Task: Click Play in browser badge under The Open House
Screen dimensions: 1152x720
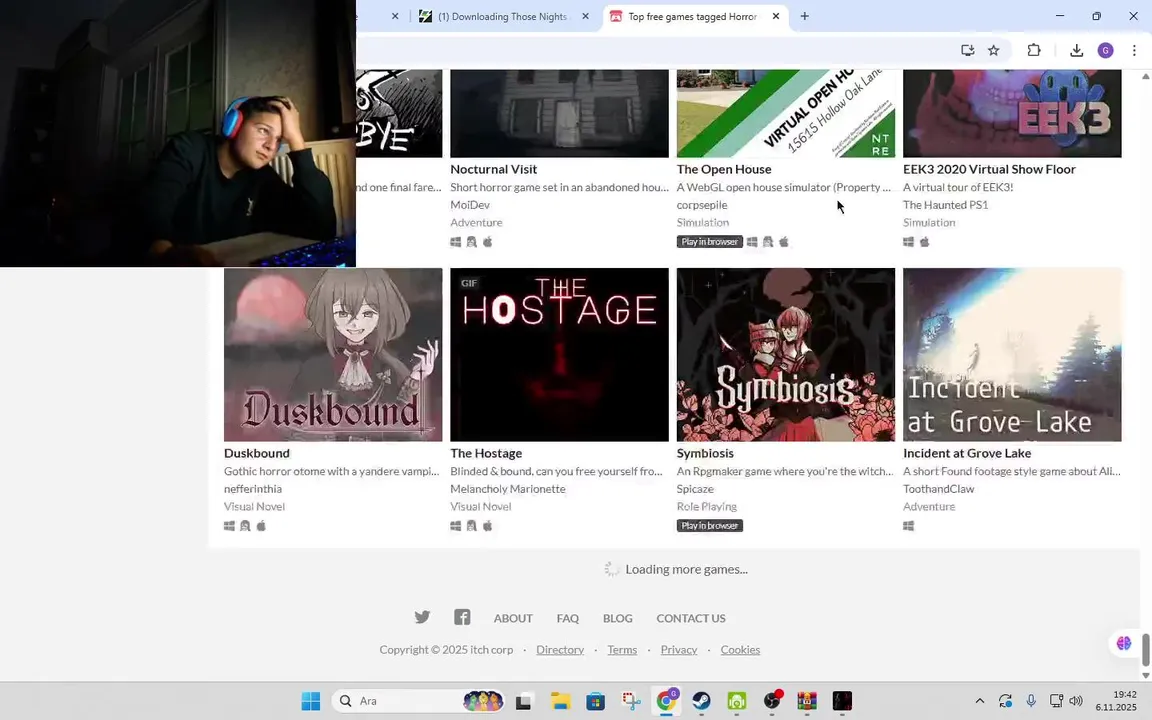Action: [x=710, y=242]
